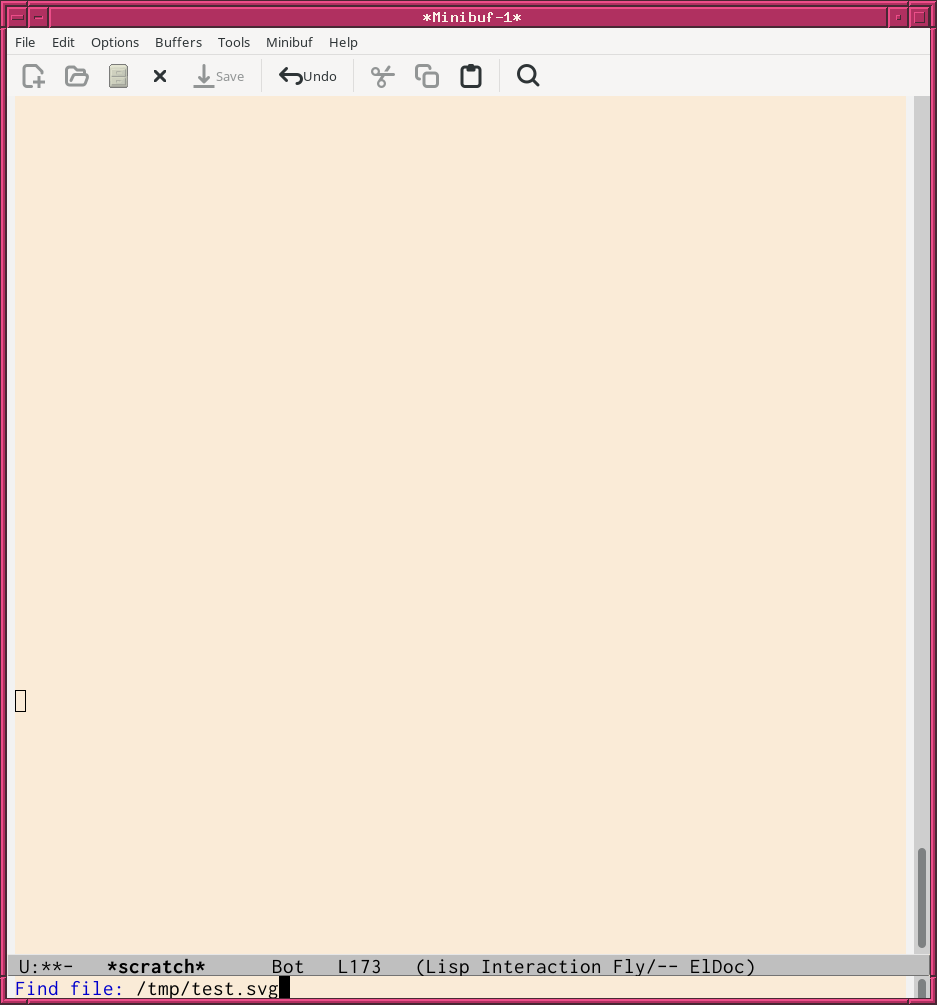Cut text with the scissors icon

[383, 76]
